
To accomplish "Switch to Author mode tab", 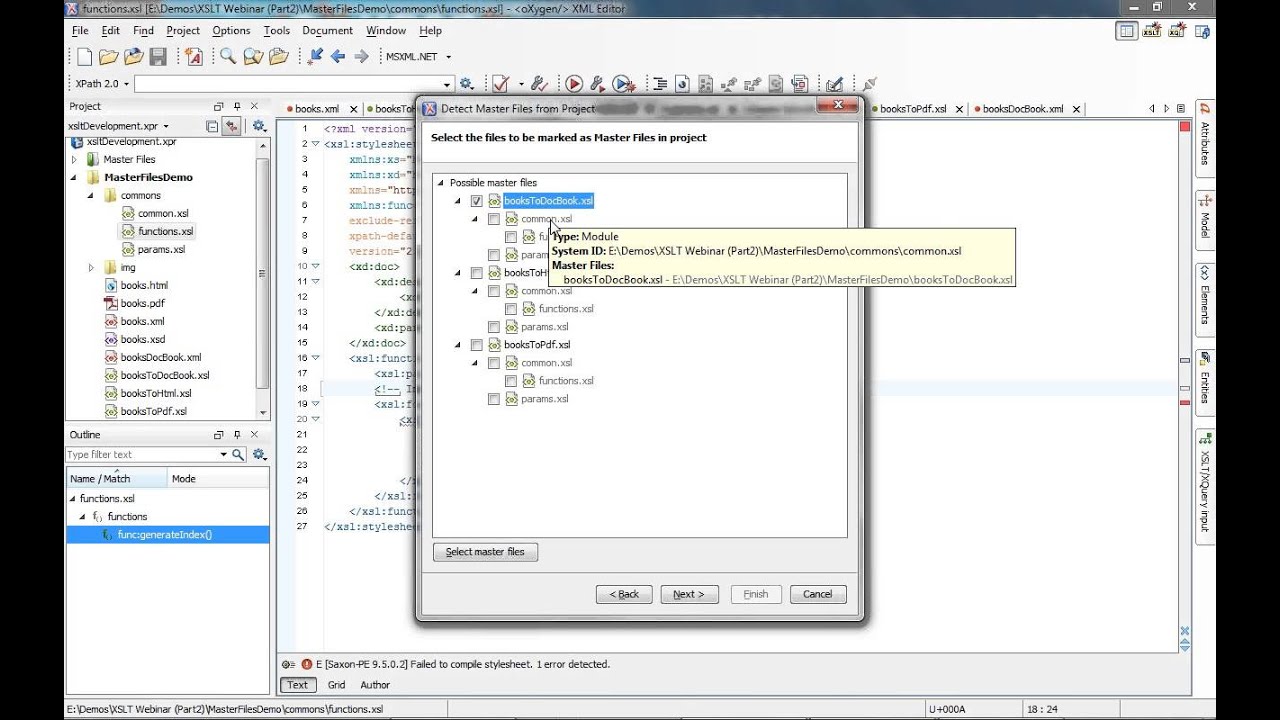I will [x=375, y=685].
